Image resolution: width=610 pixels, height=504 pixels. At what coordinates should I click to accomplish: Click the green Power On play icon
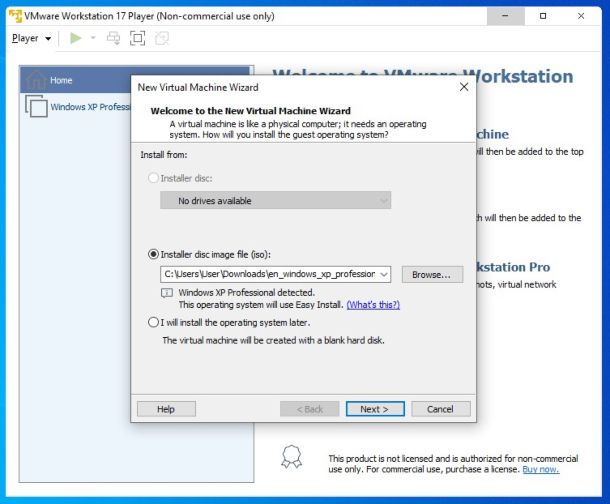tap(75, 38)
